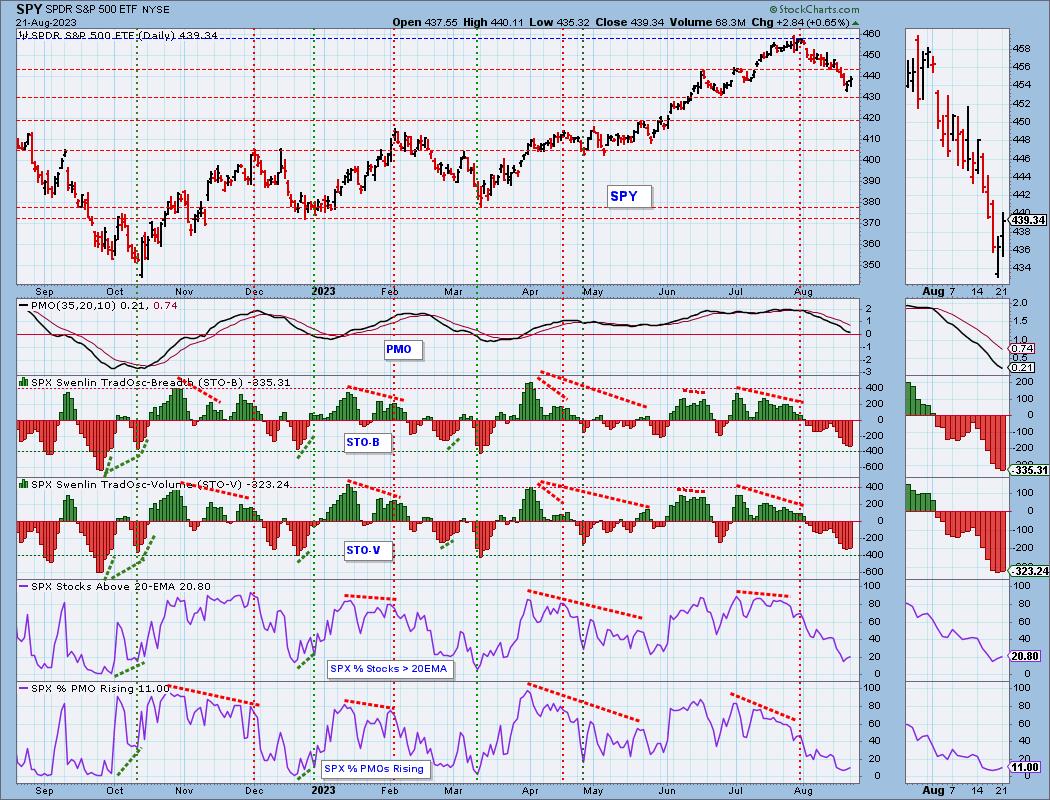Image resolution: width=1050 pixels, height=800 pixels.
Task: Click the 'SPX % Stocks > 20EMA' annotation box
Action: [x=391, y=669]
